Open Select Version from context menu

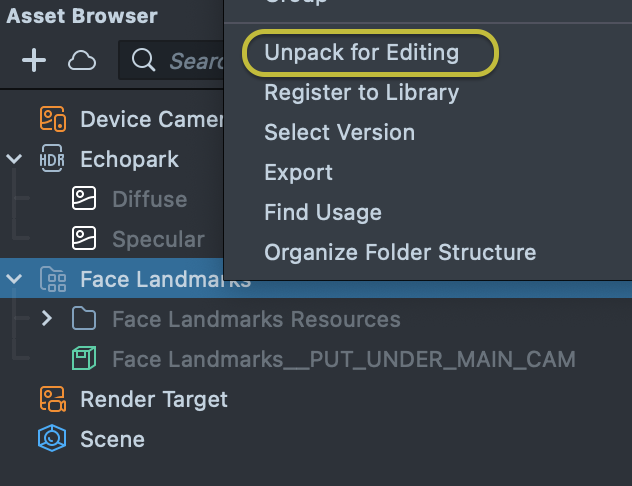pos(339,132)
